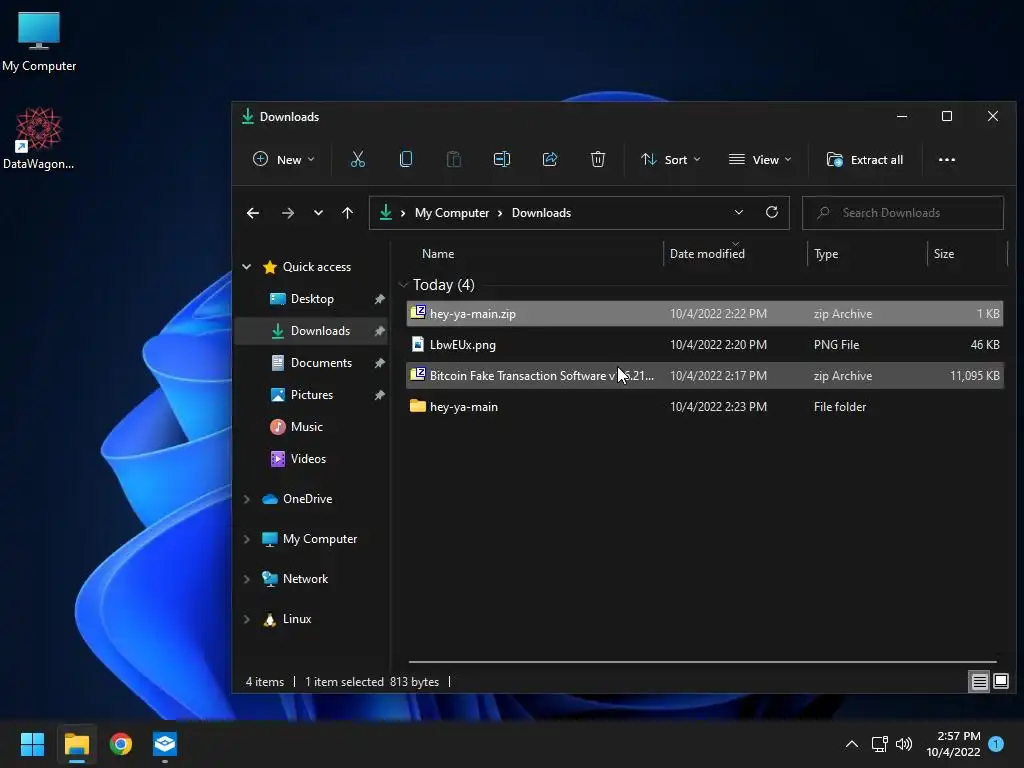Click the pin next to Documents

point(379,363)
